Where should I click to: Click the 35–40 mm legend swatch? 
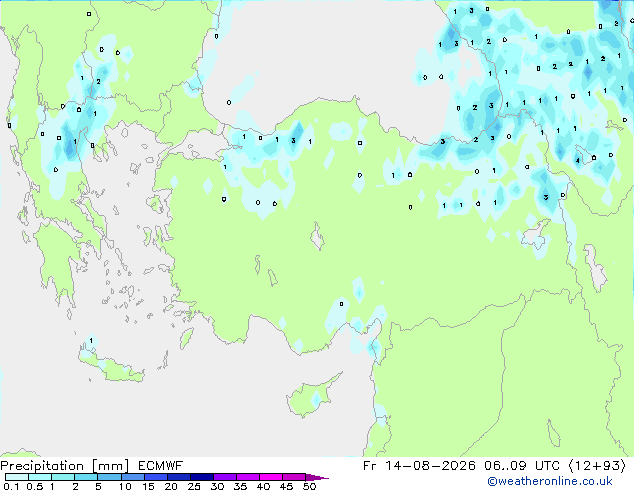click(x=248, y=477)
